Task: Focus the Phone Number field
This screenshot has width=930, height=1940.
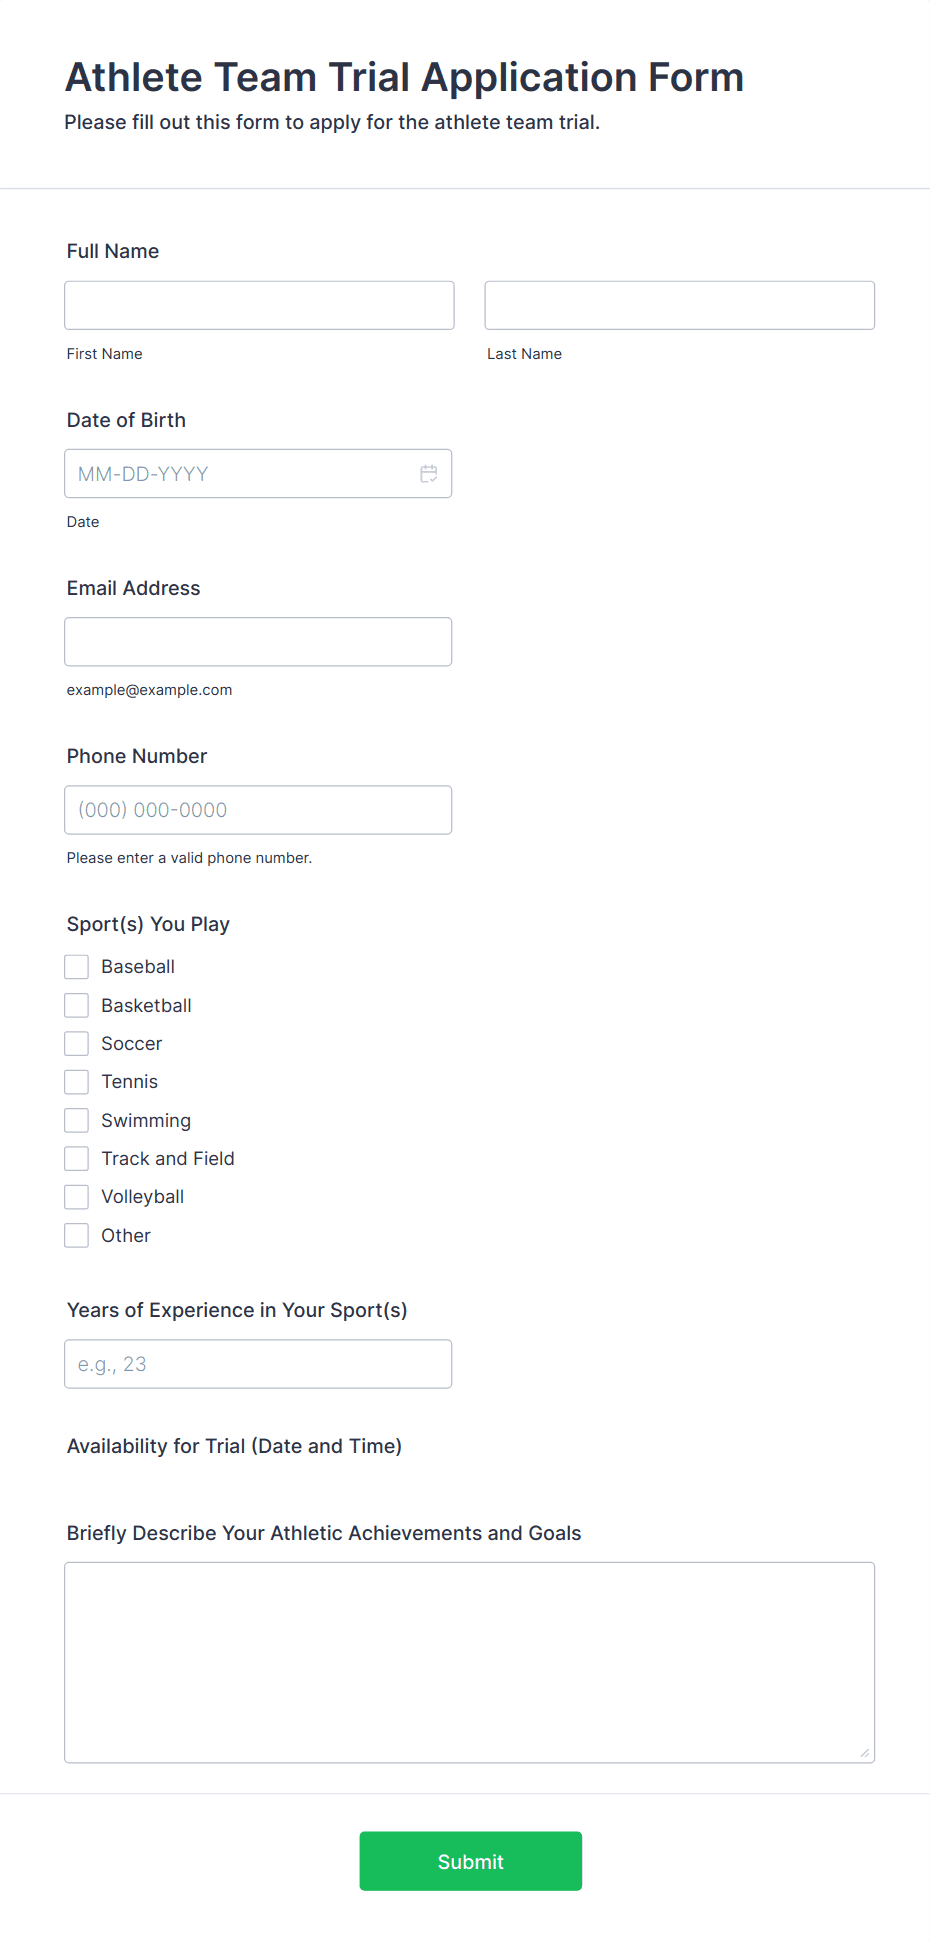Action: pos(258,810)
